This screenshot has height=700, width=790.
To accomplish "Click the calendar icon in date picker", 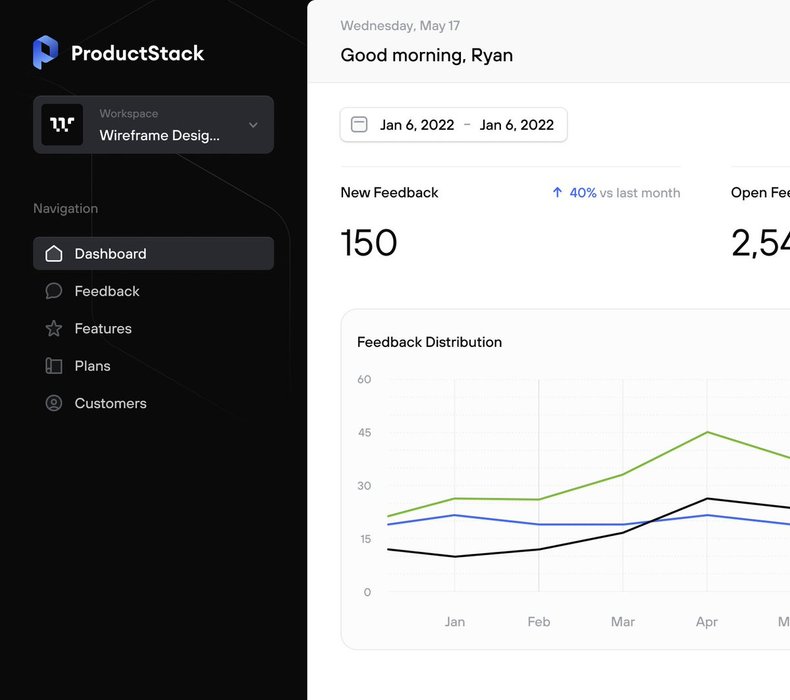I will coord(359,125).
